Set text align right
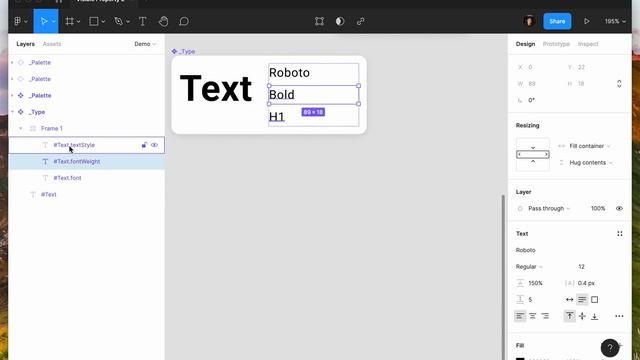640x360 pixels. (545, 316)
